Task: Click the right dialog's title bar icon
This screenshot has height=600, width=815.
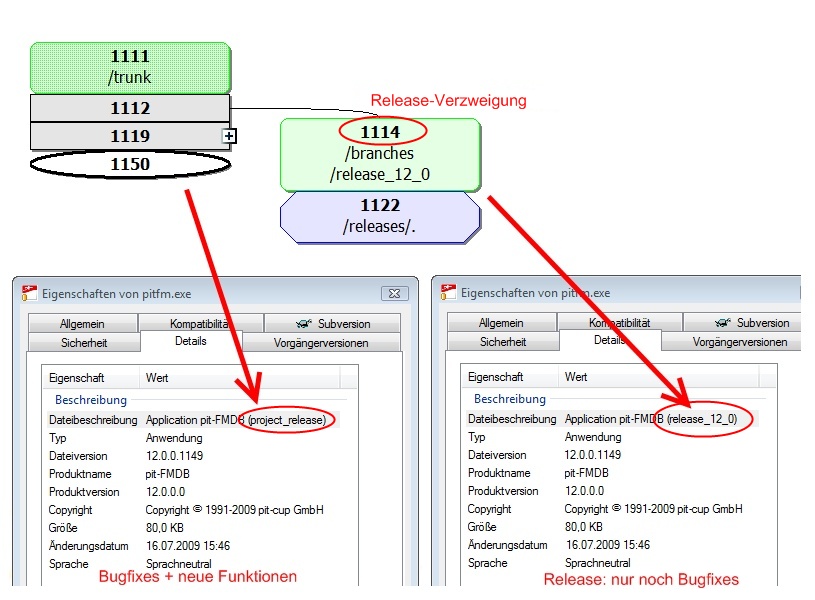Action: coord(448,292)
